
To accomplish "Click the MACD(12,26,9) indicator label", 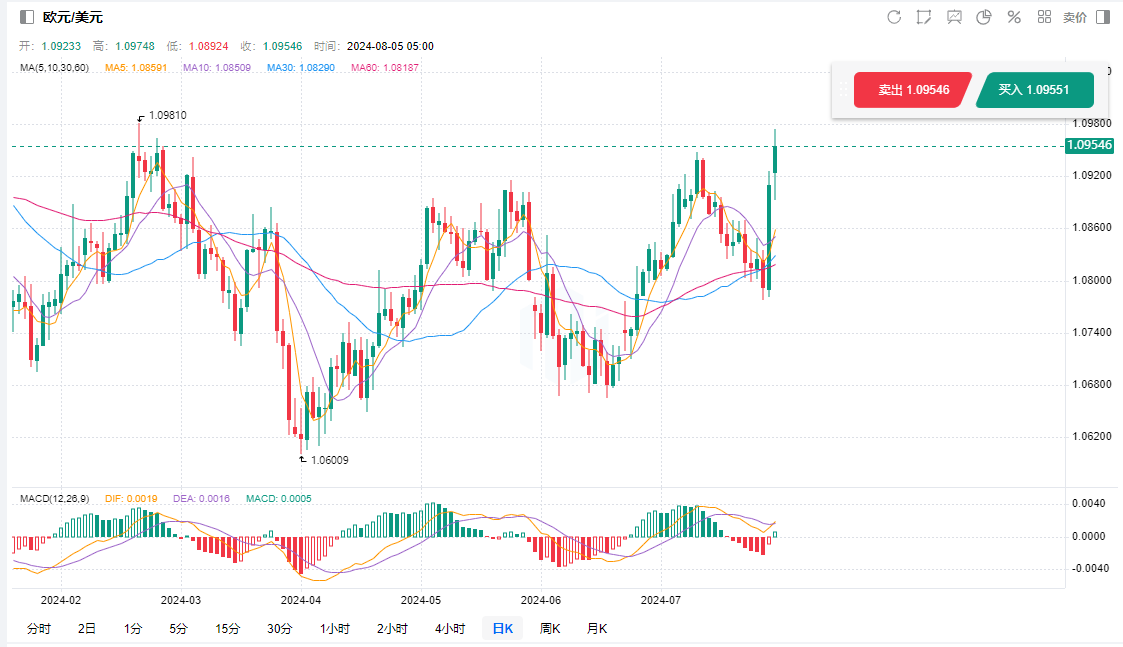I will pos(55,498).
